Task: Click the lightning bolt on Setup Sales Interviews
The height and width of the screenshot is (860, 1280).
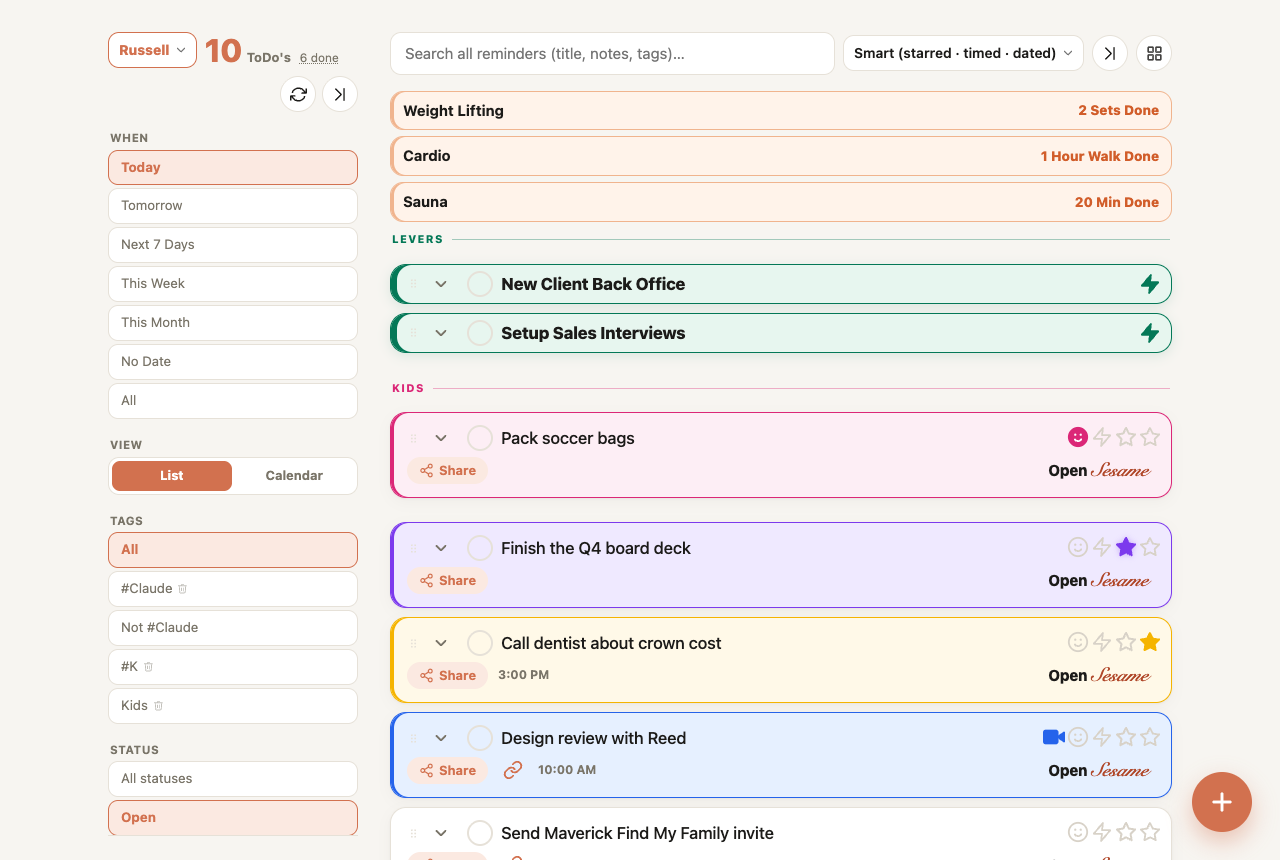Action: click(1150, 333)
